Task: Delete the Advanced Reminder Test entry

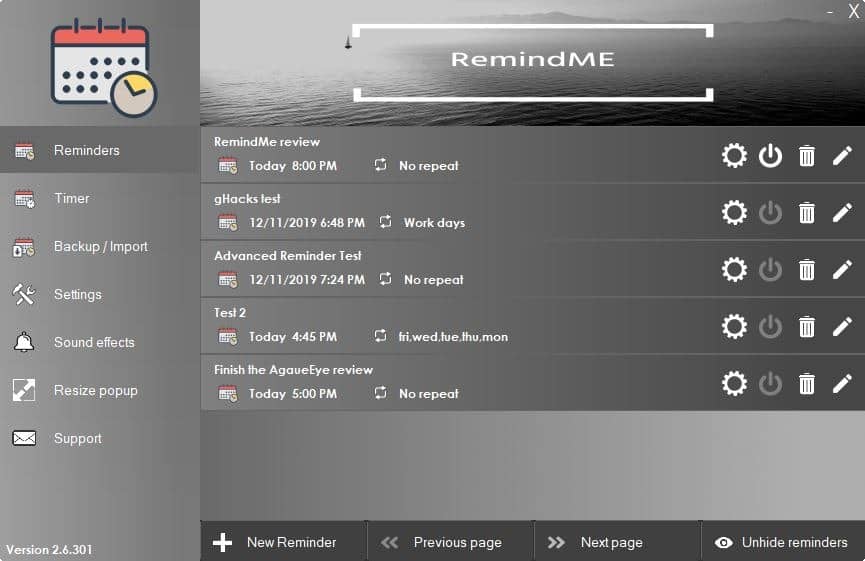Action: 807,270
